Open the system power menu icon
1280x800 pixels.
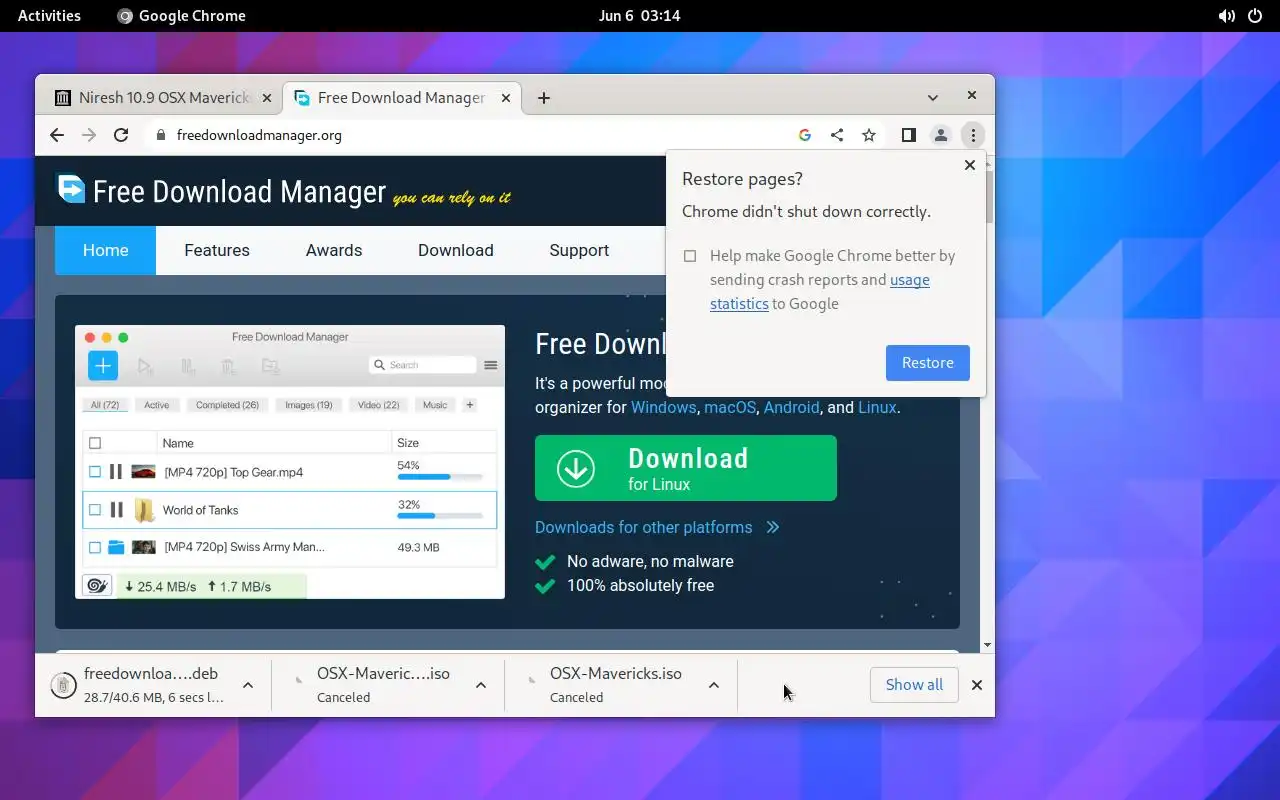click(1255, 16)
